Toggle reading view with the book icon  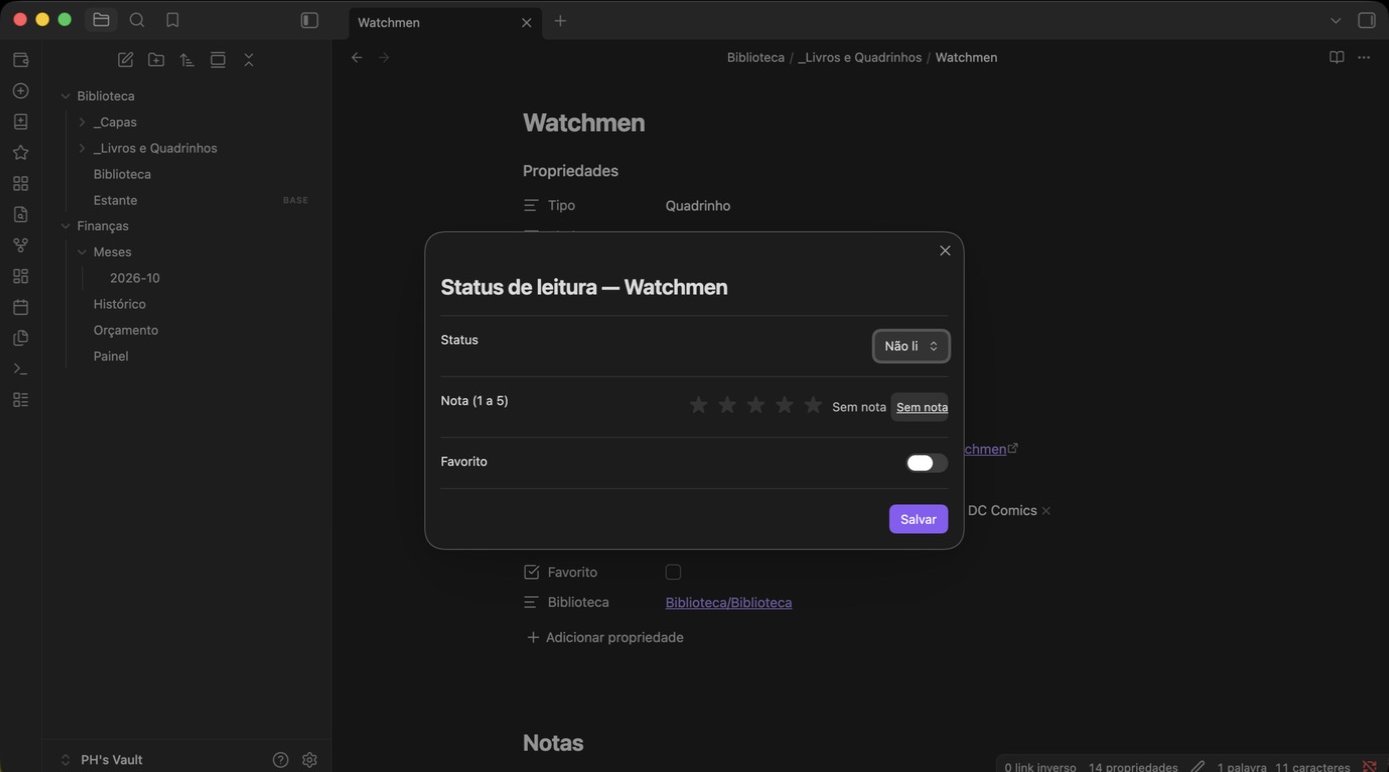1336,57
